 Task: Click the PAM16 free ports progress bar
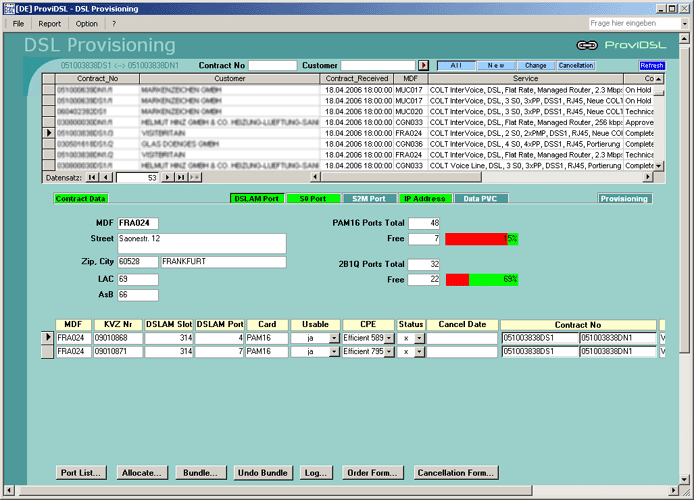[481, 239]
